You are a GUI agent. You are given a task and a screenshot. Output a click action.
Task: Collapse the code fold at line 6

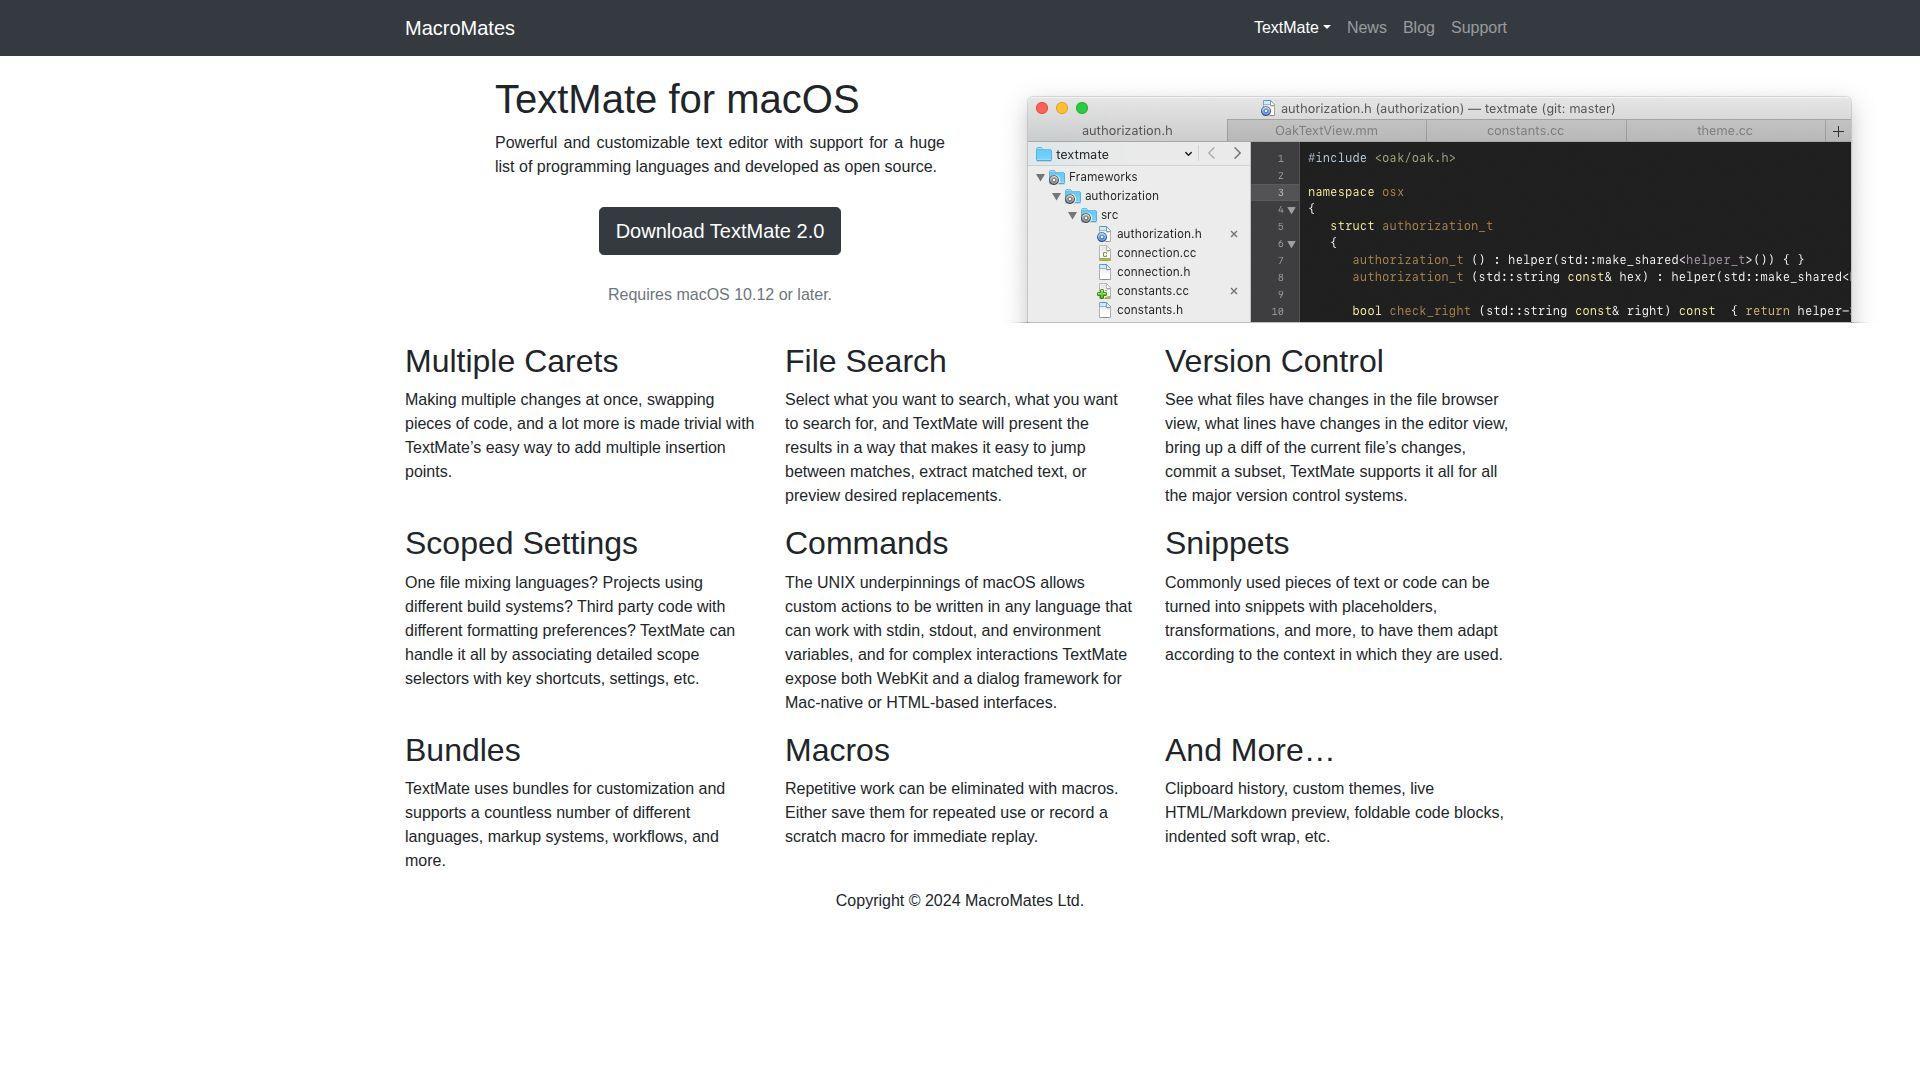1292,245
